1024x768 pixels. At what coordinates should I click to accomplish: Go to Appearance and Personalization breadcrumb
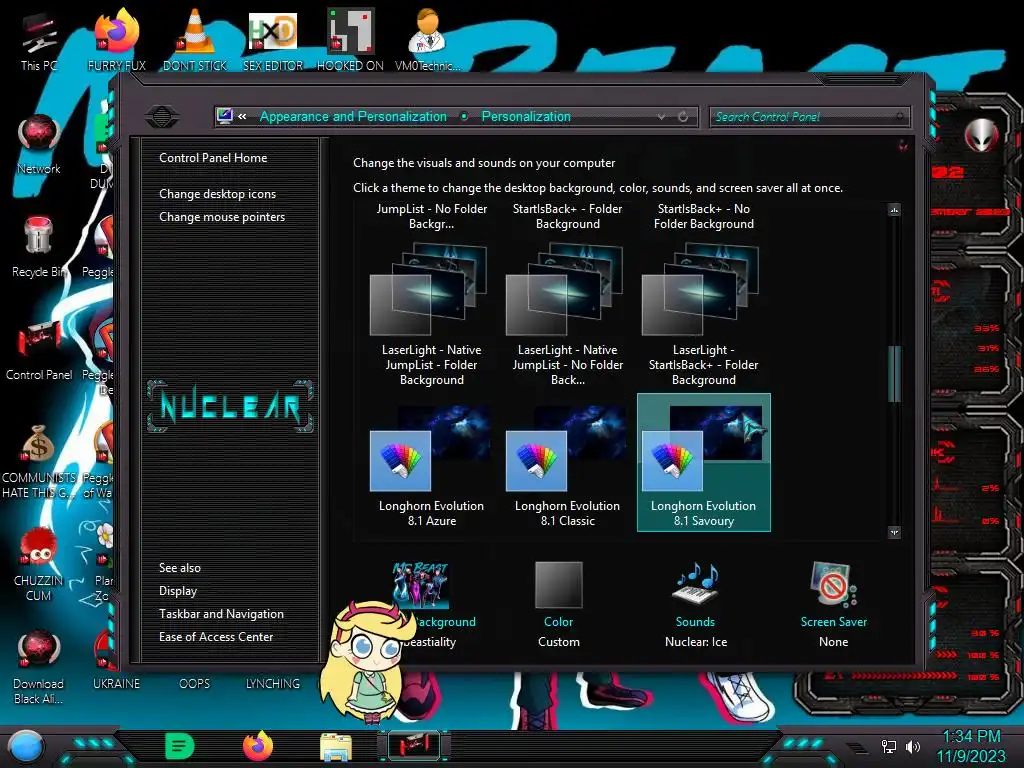pos(353,116)
